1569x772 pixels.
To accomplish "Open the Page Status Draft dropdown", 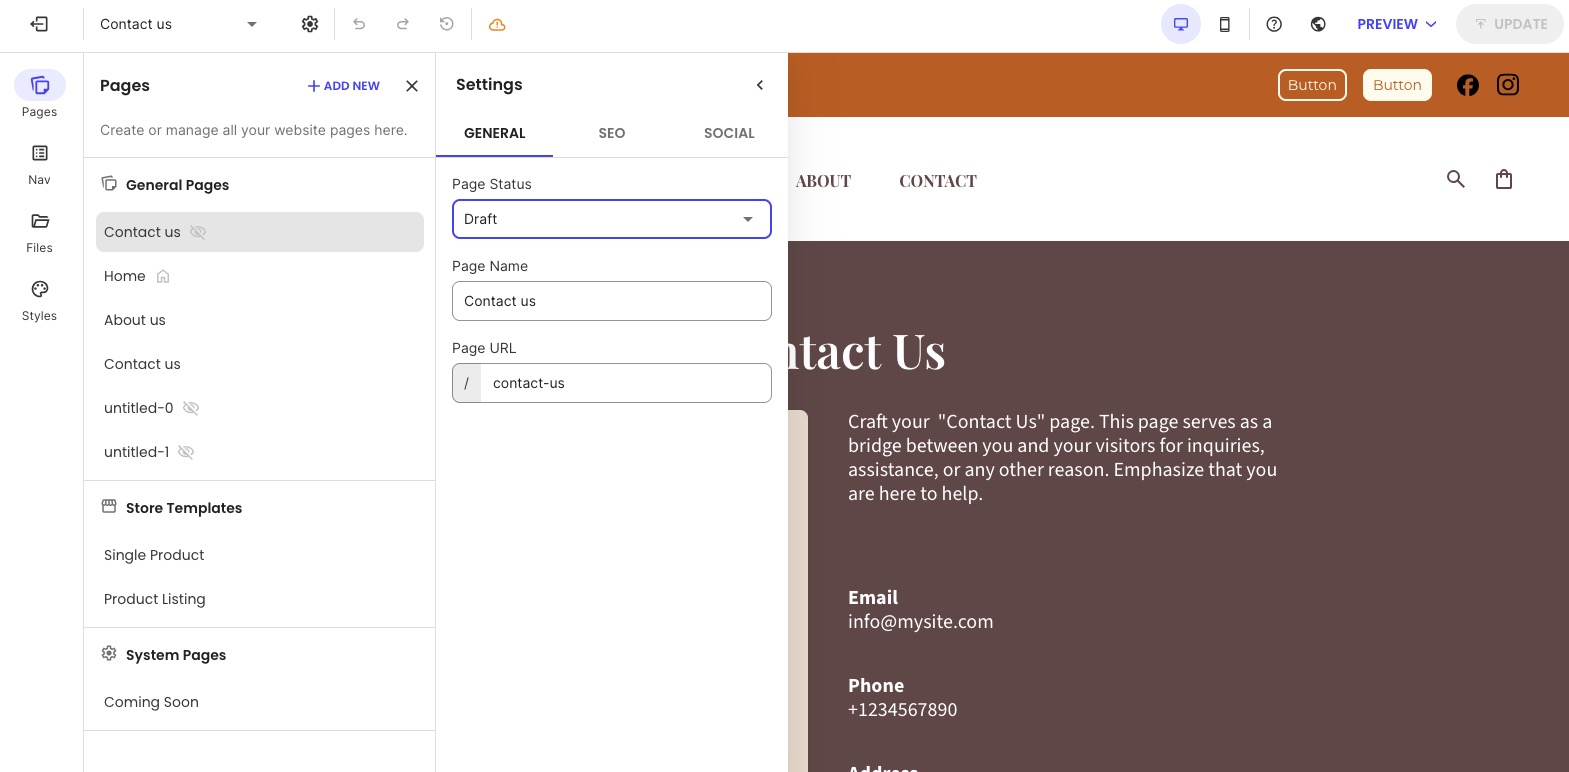I will coord(612,219).
